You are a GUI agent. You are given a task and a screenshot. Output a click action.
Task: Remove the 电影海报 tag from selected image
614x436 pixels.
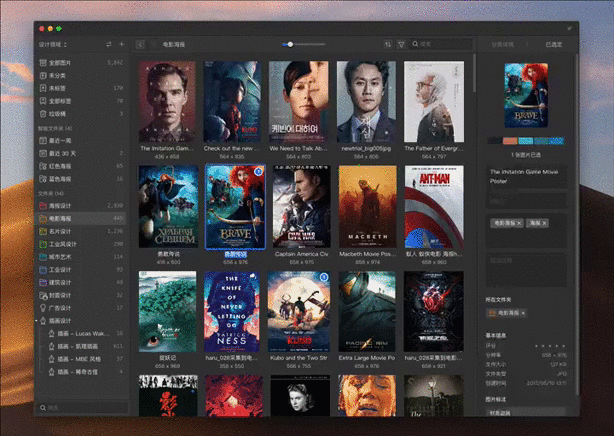519,223
